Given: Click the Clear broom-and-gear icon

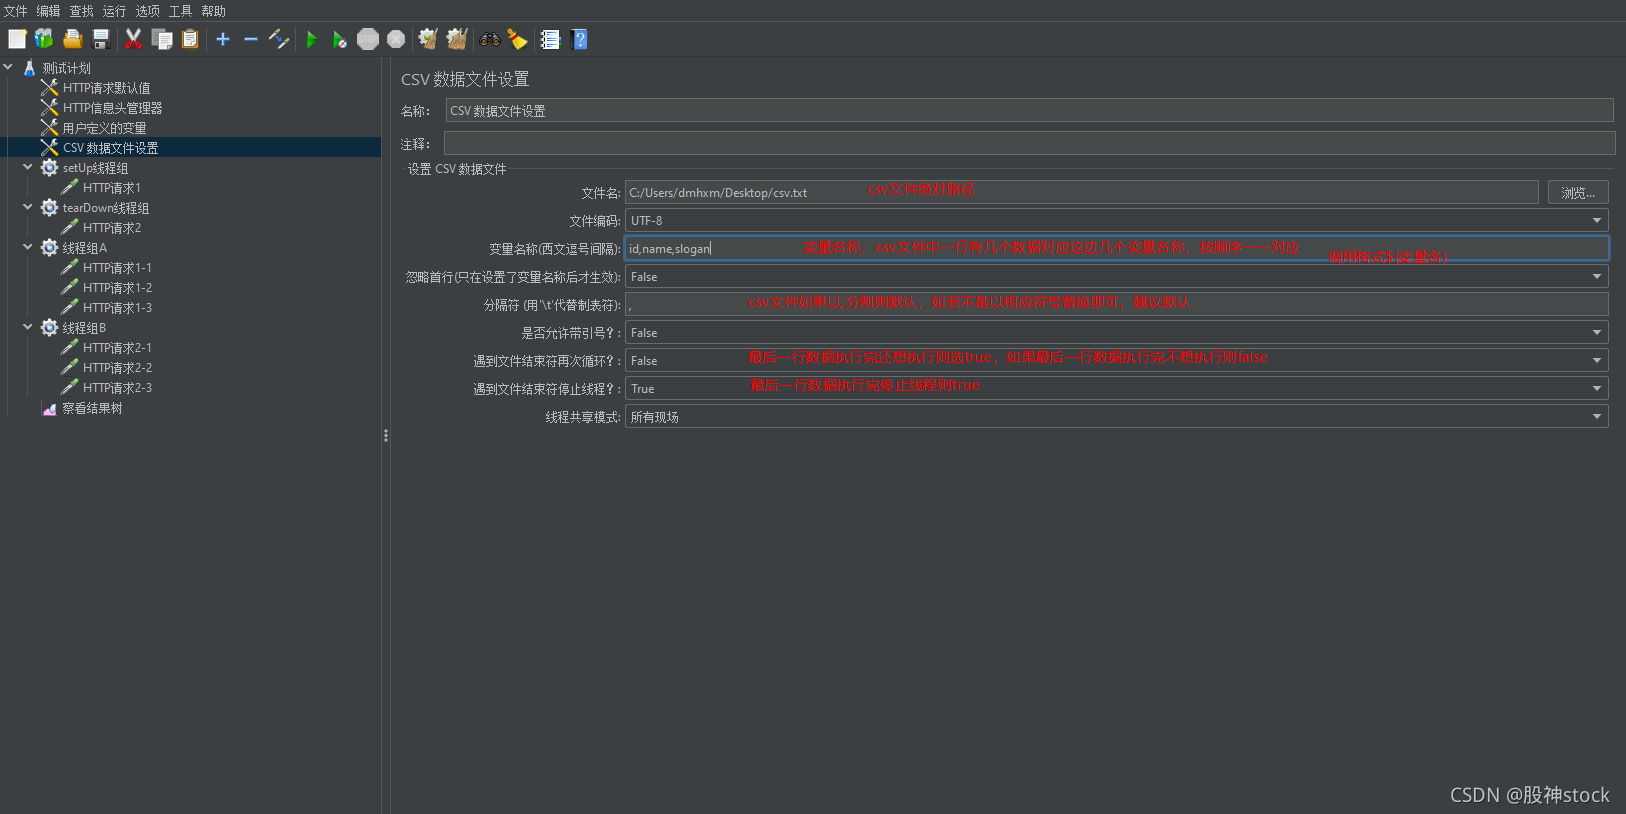Looking at the screenshot, I should pyautogui.click(x=428, y=39).
